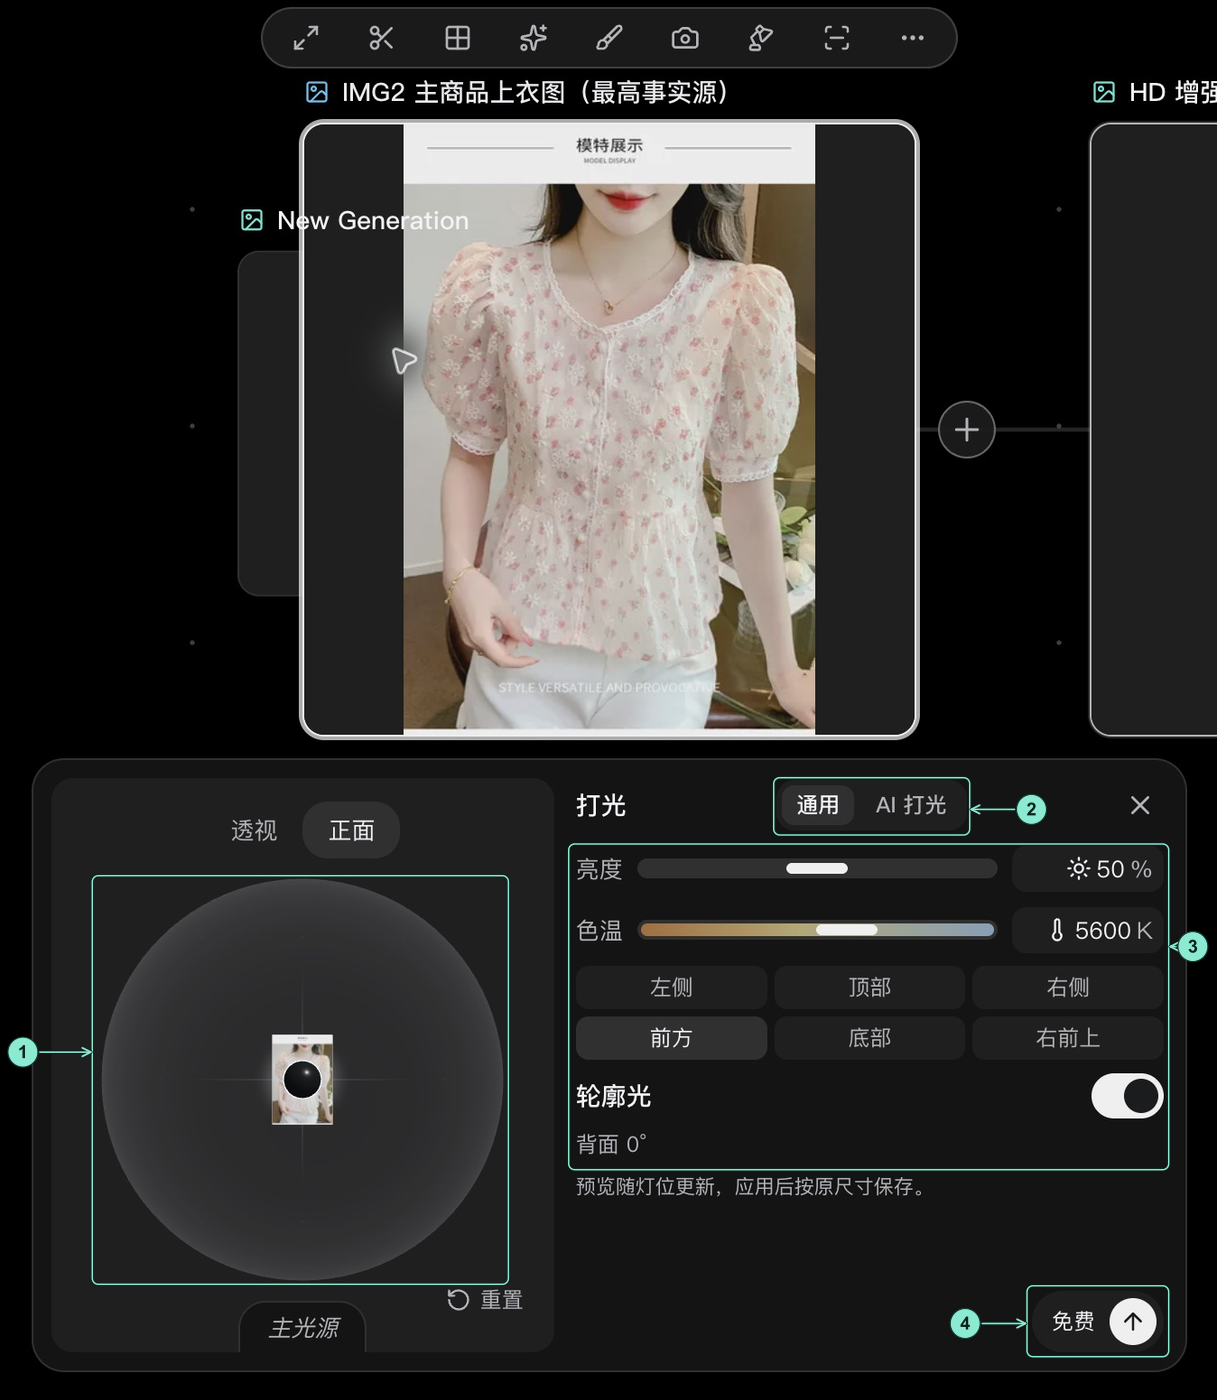Click the thermometer color temperature icon
Screen dimensions: 1217x1400
[x=1057, y=930]
